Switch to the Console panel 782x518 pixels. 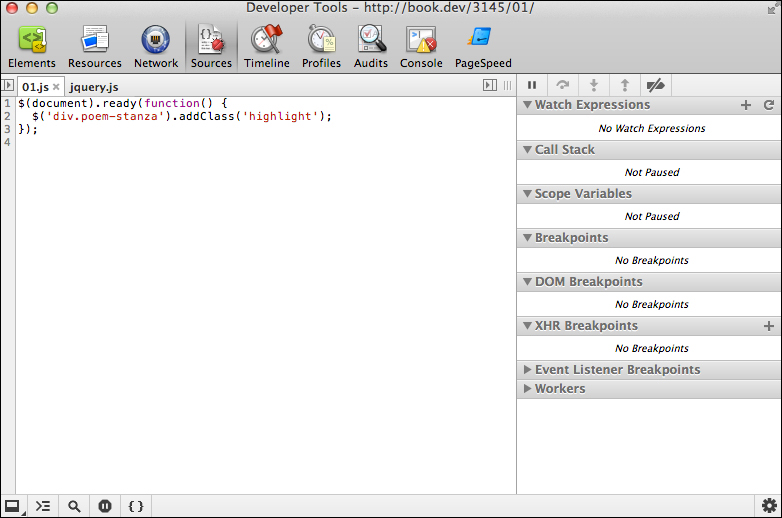421,47
